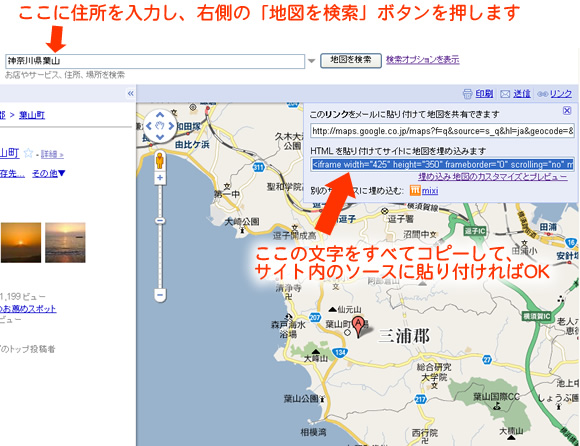Open the first sunset photo thumbnail
Image resolution: width=580 pixels, height=446 pixels.
coord(21,243)
